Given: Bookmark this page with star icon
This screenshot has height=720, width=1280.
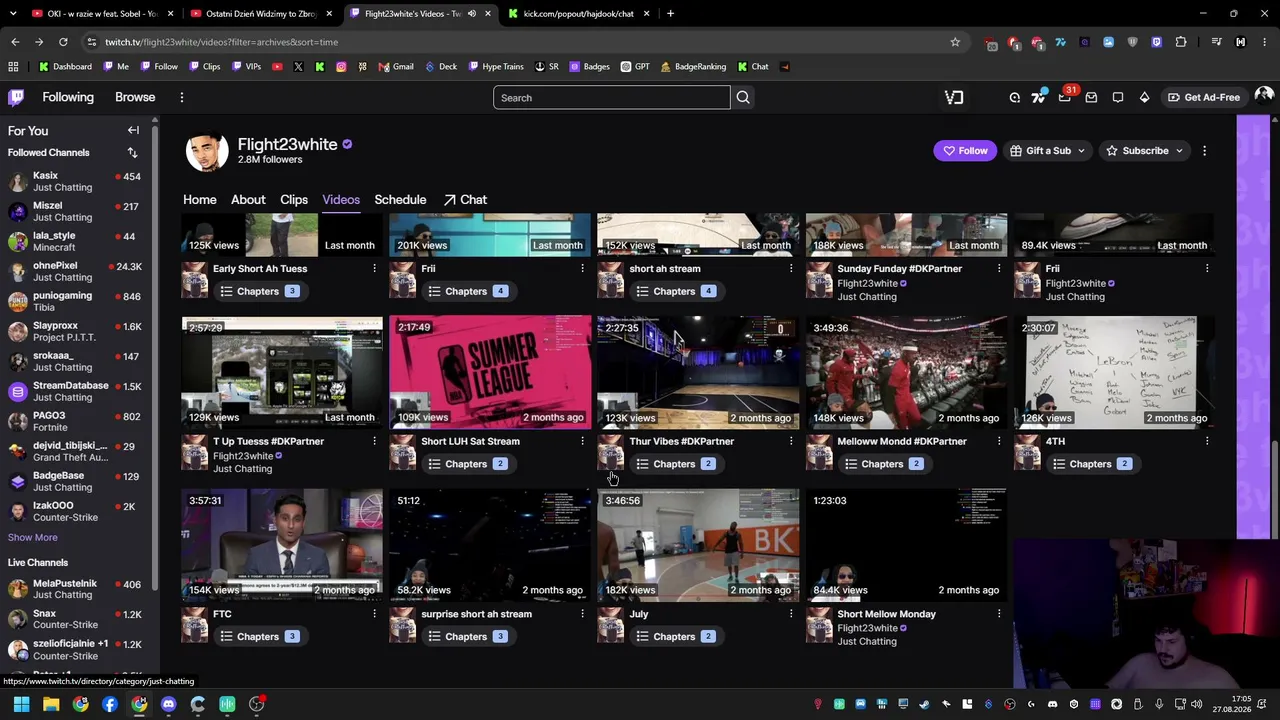Looking at the screenshot, I should coord(955,42).
